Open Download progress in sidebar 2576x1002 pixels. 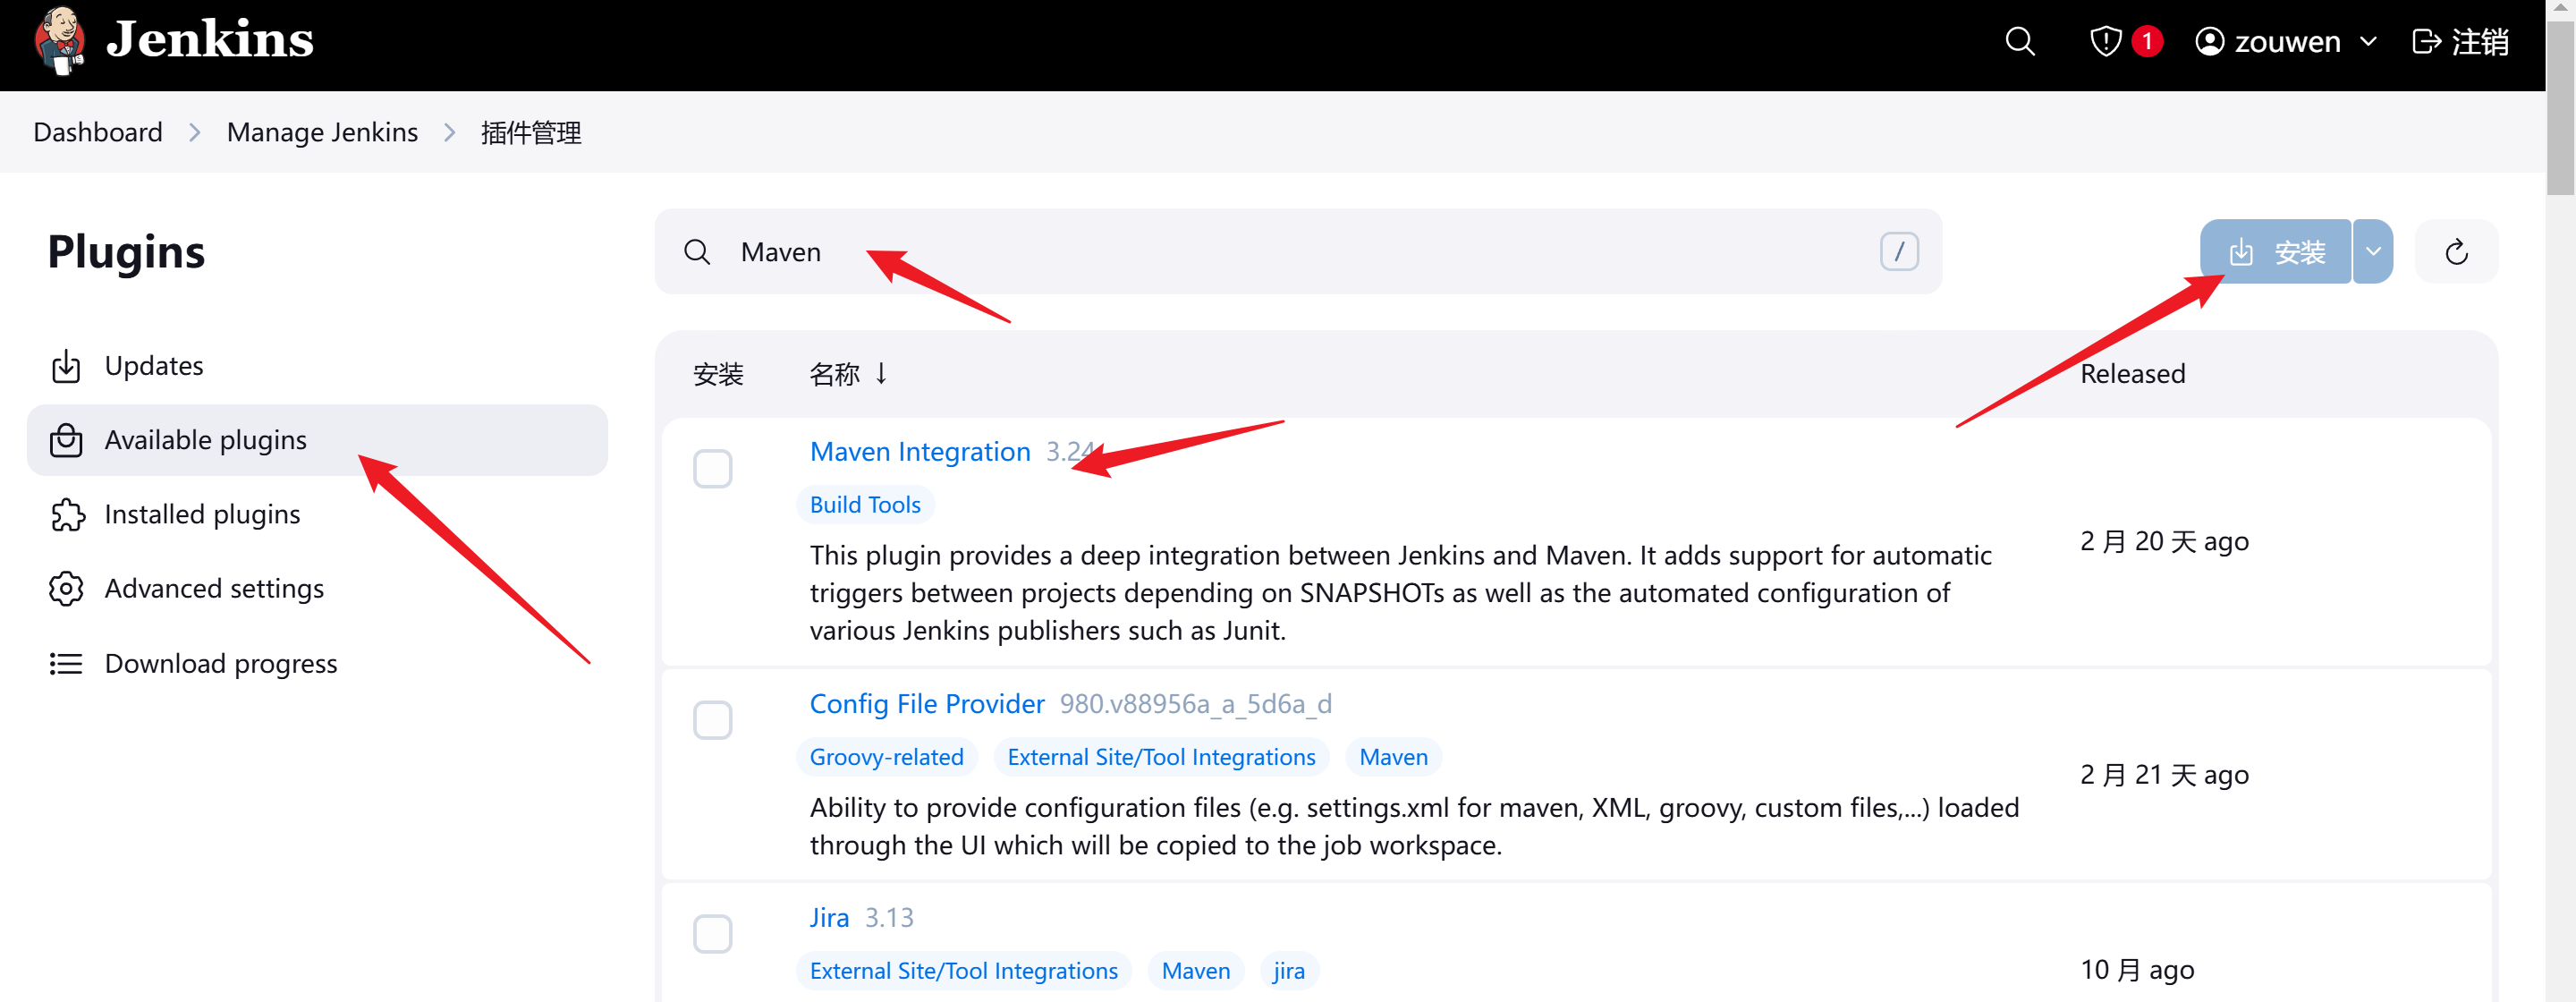(x=317, y=663)
